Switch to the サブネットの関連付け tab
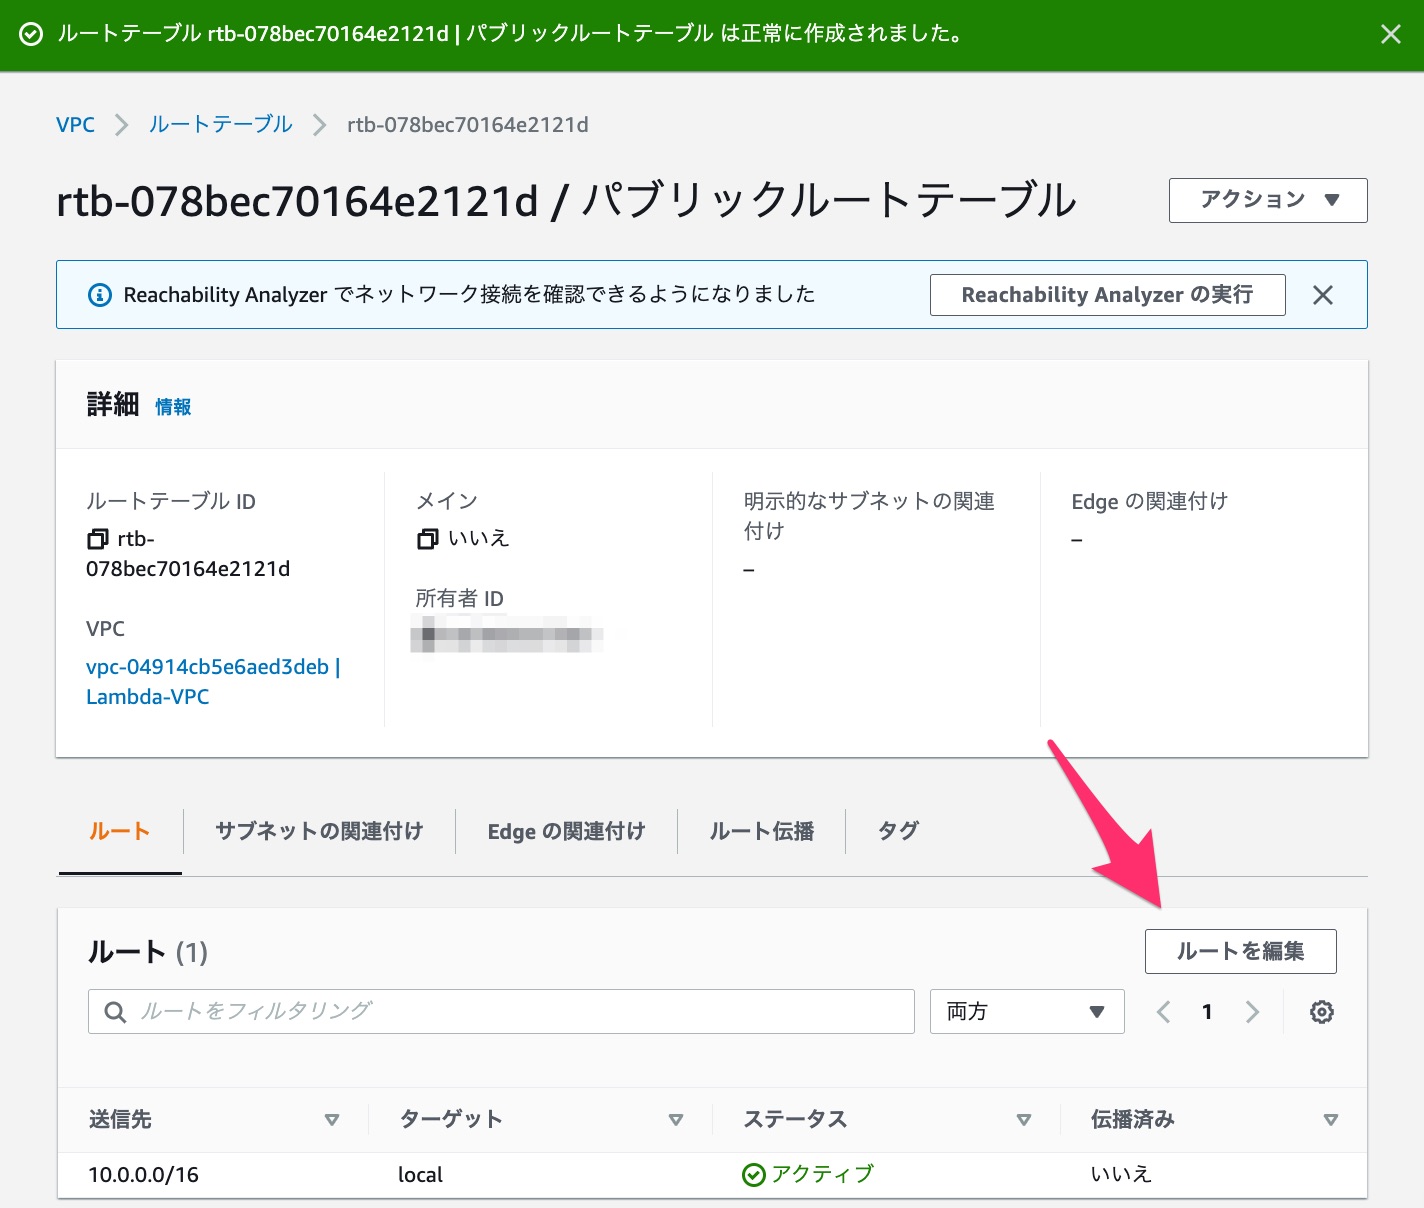Viewport: 1424px width, 1208px height. coord(319,831)
